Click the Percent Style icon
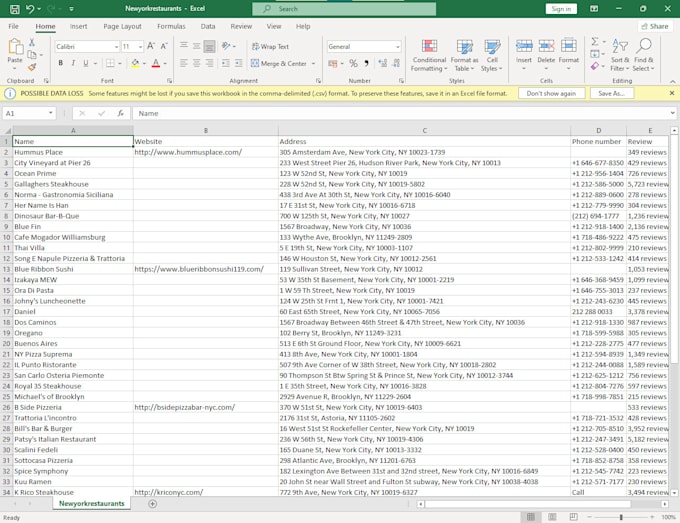The width and height of the screenshot is (680, 523). coord(353,63)
